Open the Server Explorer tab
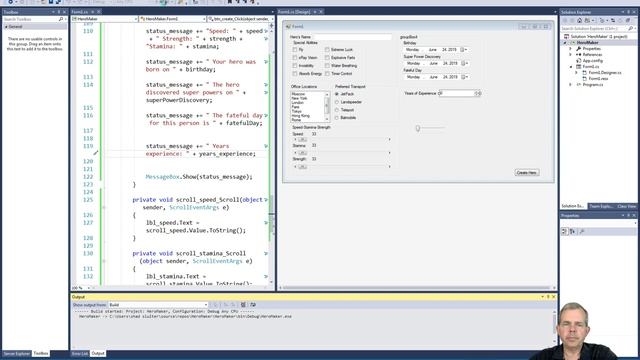Image resolution: width=640 pixels, height=360 pixels. 17,353
